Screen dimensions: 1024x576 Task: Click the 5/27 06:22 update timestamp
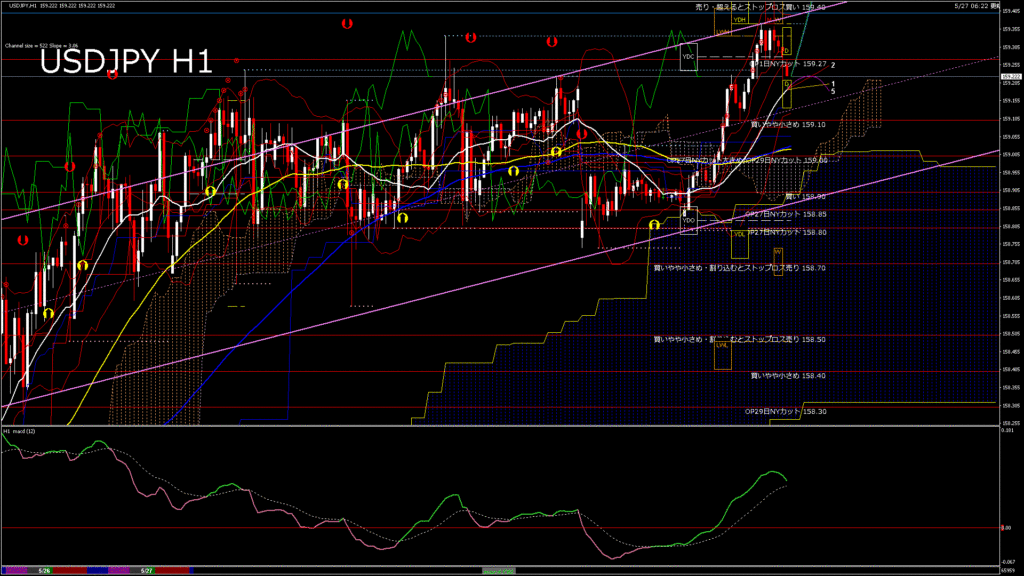coord(976,6)
